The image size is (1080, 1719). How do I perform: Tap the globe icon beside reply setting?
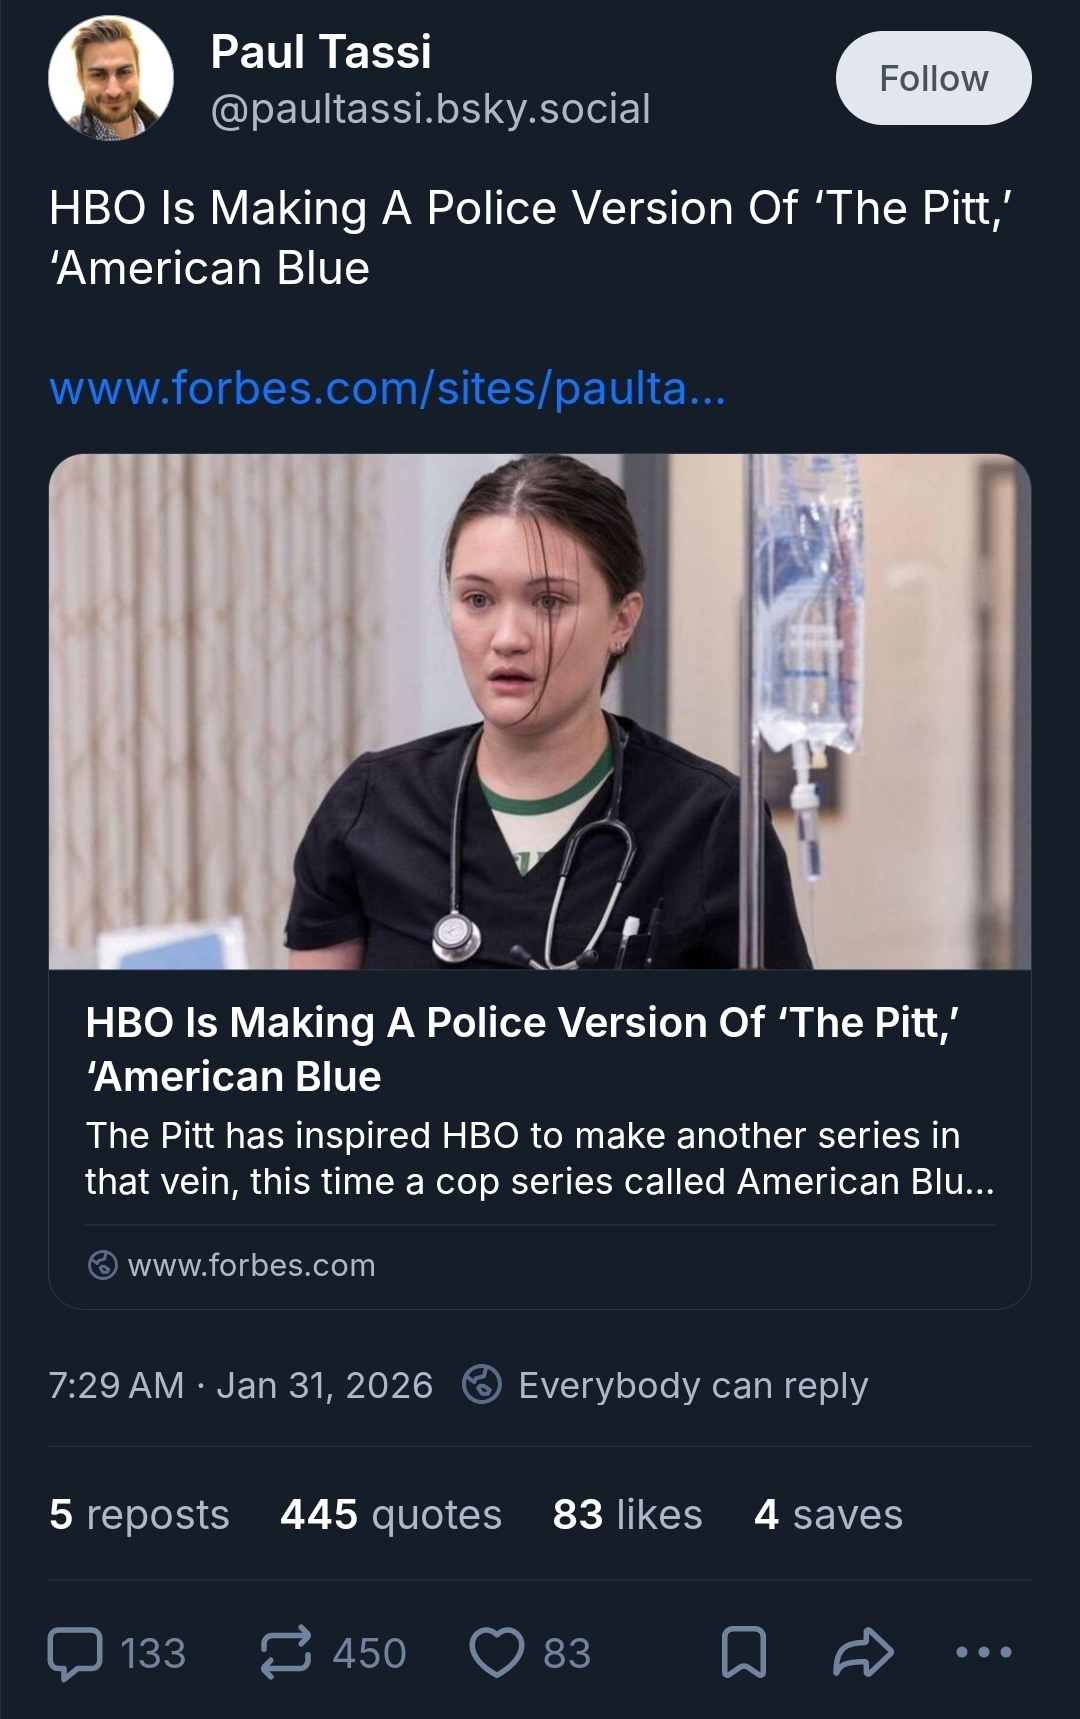point(482,1385)
